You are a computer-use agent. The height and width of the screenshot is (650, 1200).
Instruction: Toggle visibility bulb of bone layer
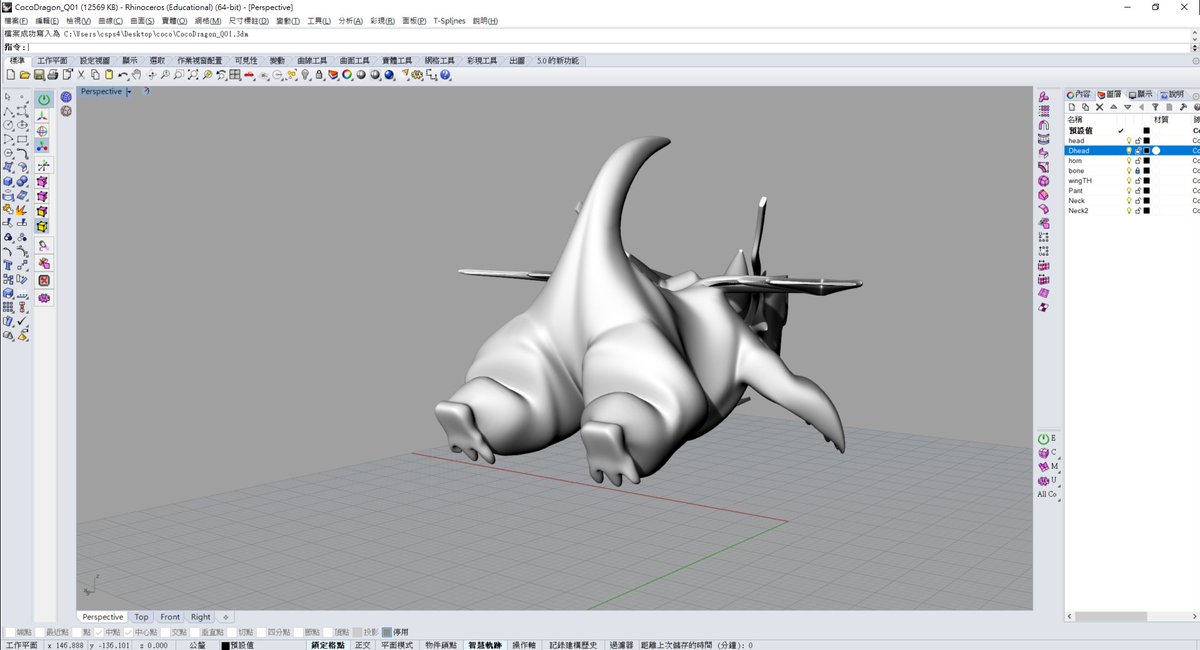tap(1129, 171)
